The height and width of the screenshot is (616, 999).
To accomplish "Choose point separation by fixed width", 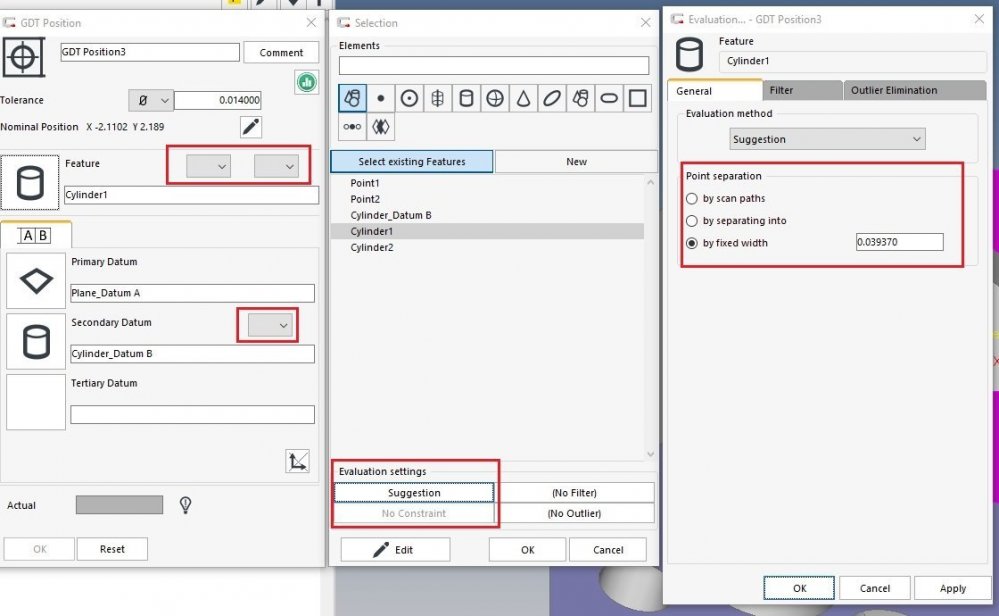I will (692, 243).
